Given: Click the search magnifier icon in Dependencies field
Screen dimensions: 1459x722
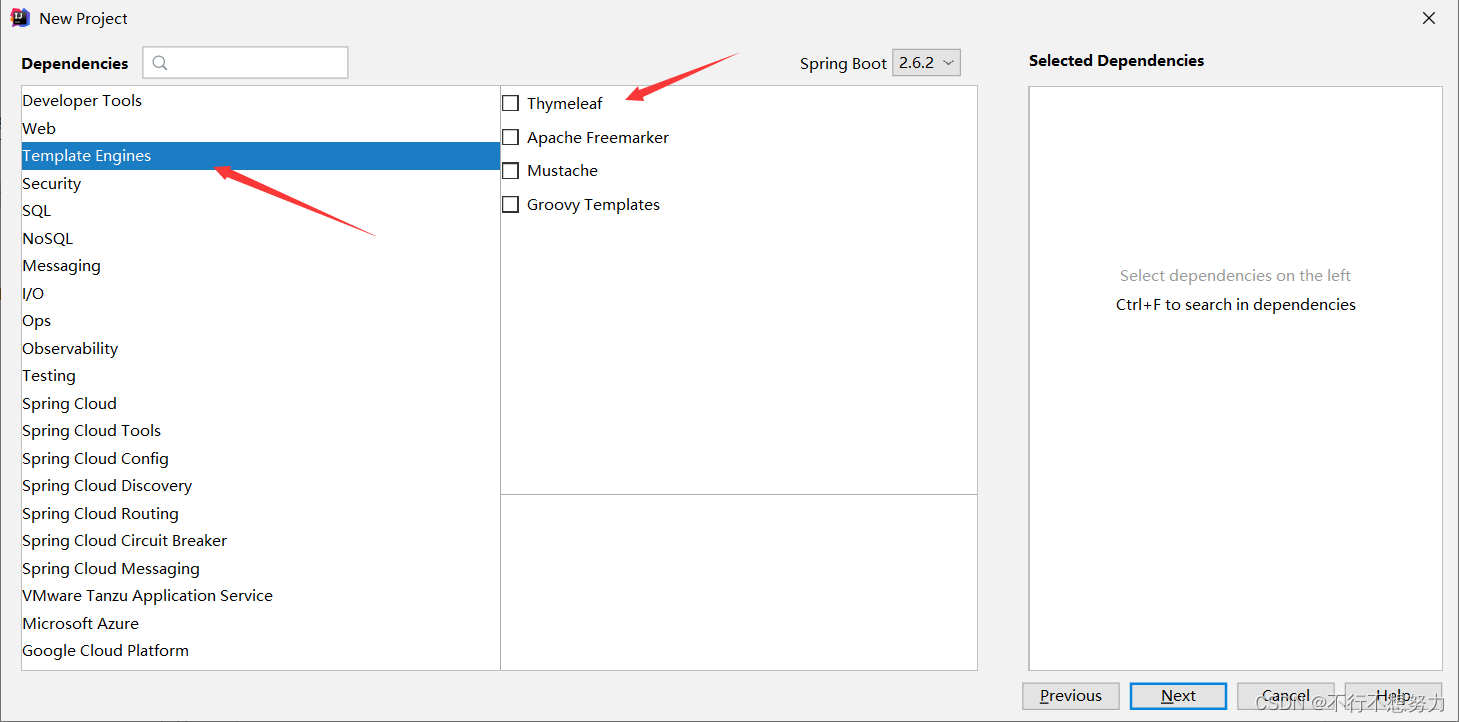Looking at the screenshot, I should 161,63.
